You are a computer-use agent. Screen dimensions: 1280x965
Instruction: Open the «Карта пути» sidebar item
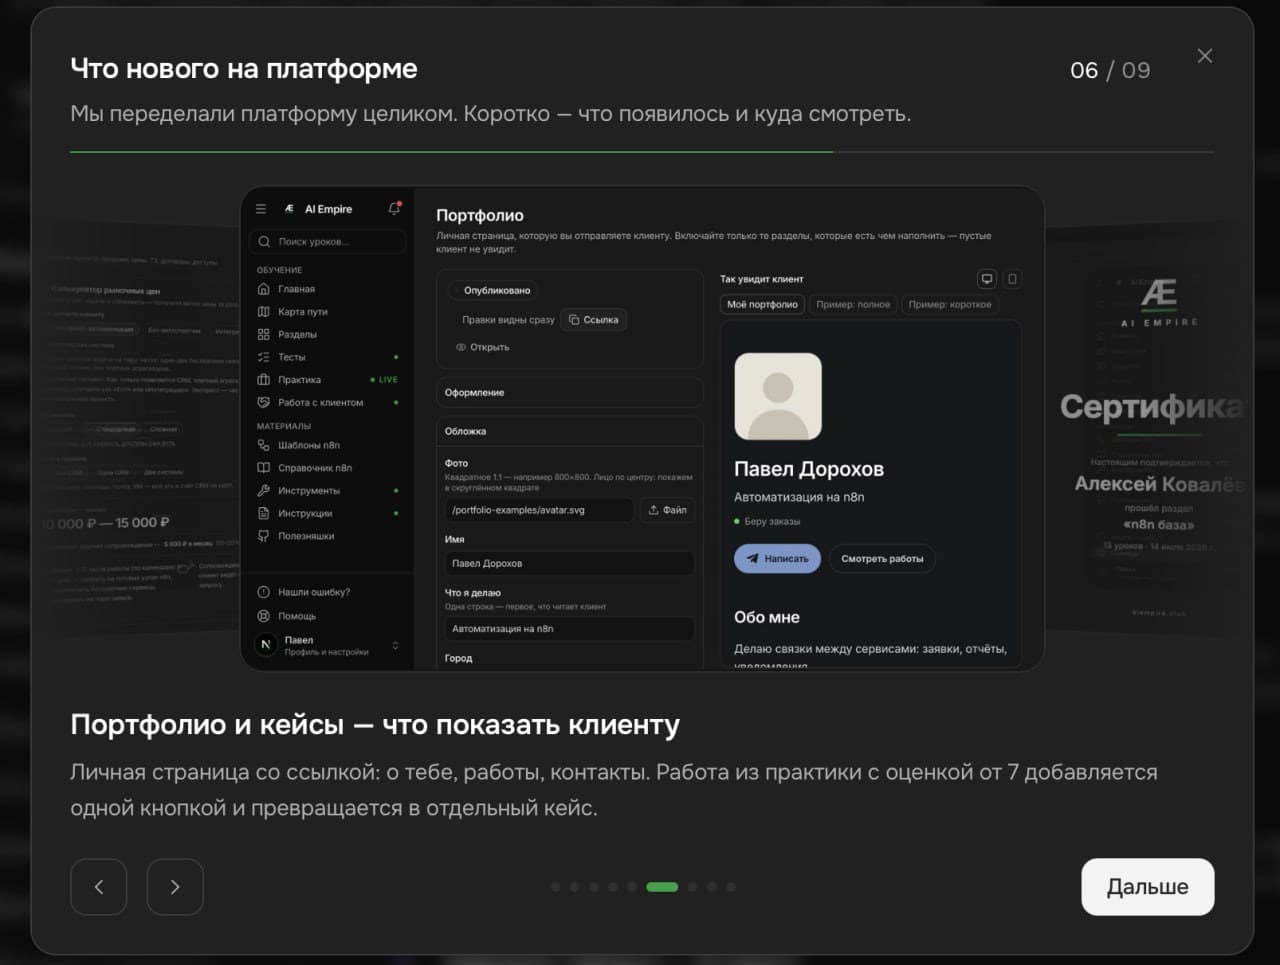(328, 312)
